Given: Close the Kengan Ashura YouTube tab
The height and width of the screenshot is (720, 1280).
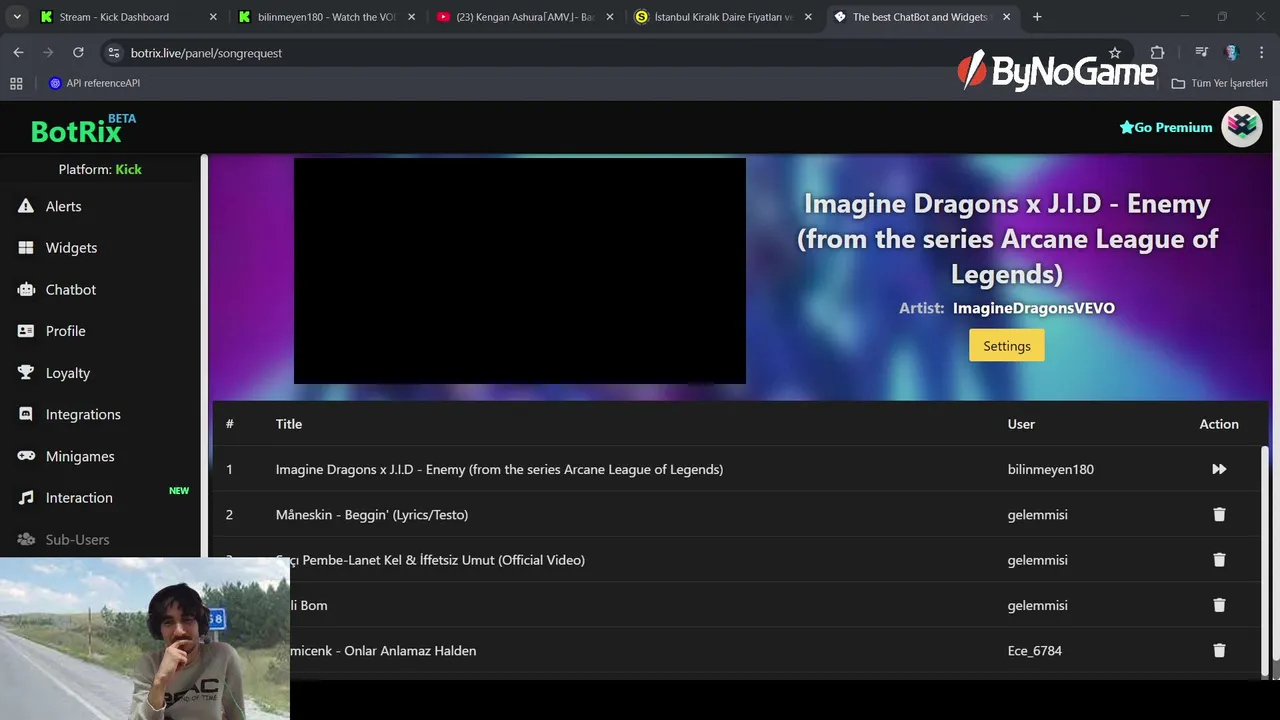Looking at the screenshot, I should [x=610, y=17].
